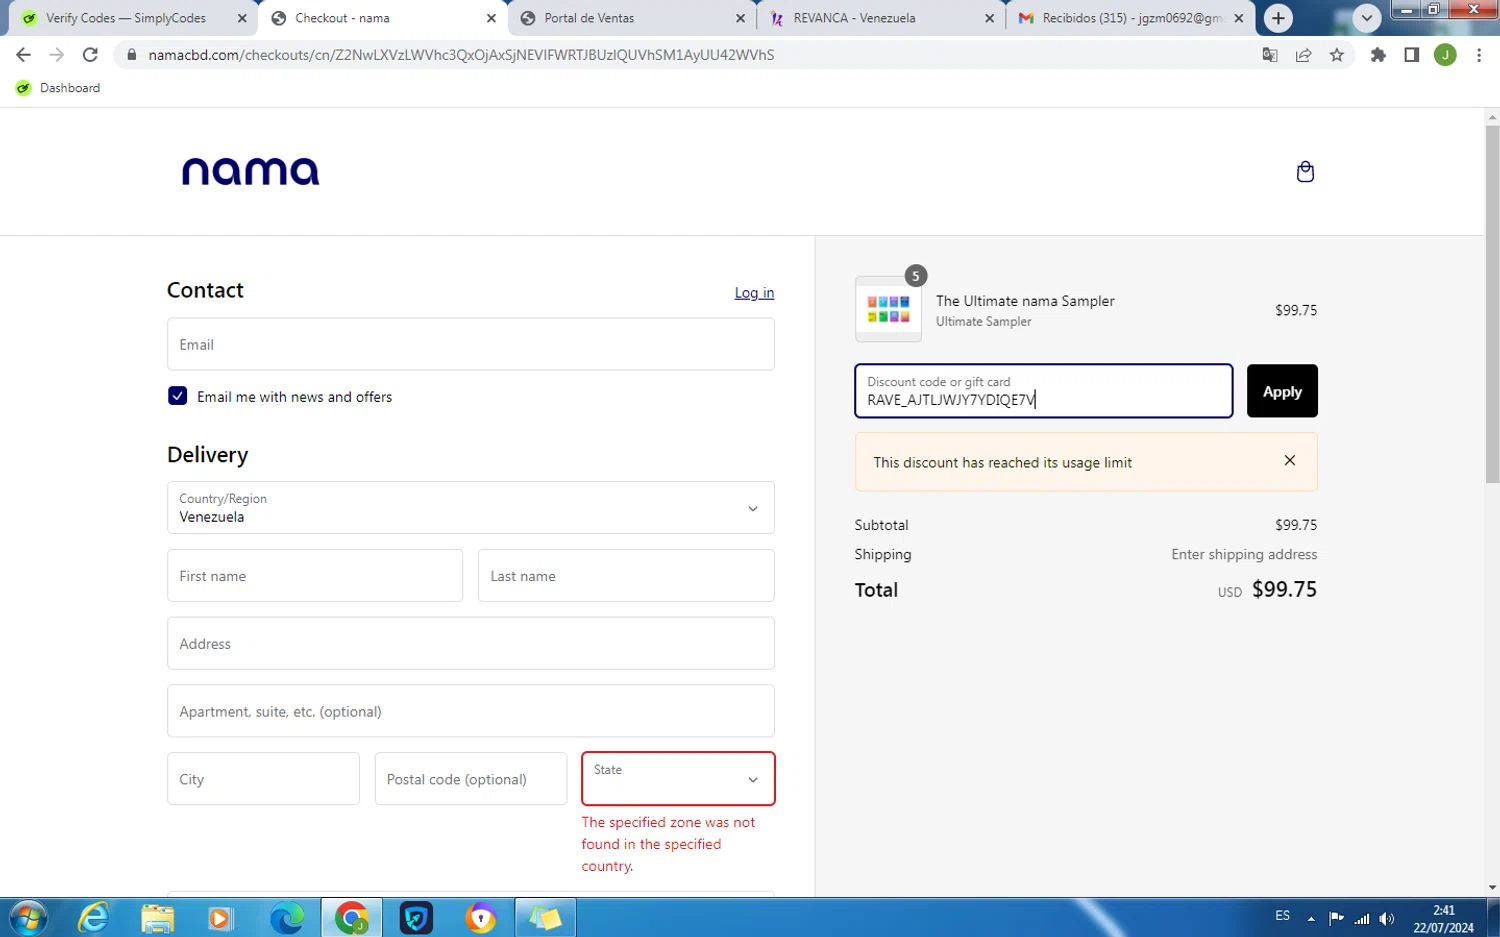Dismiss the usage limit discount error
Screen dimensions: 1500x937
[x=1289, y=461]
